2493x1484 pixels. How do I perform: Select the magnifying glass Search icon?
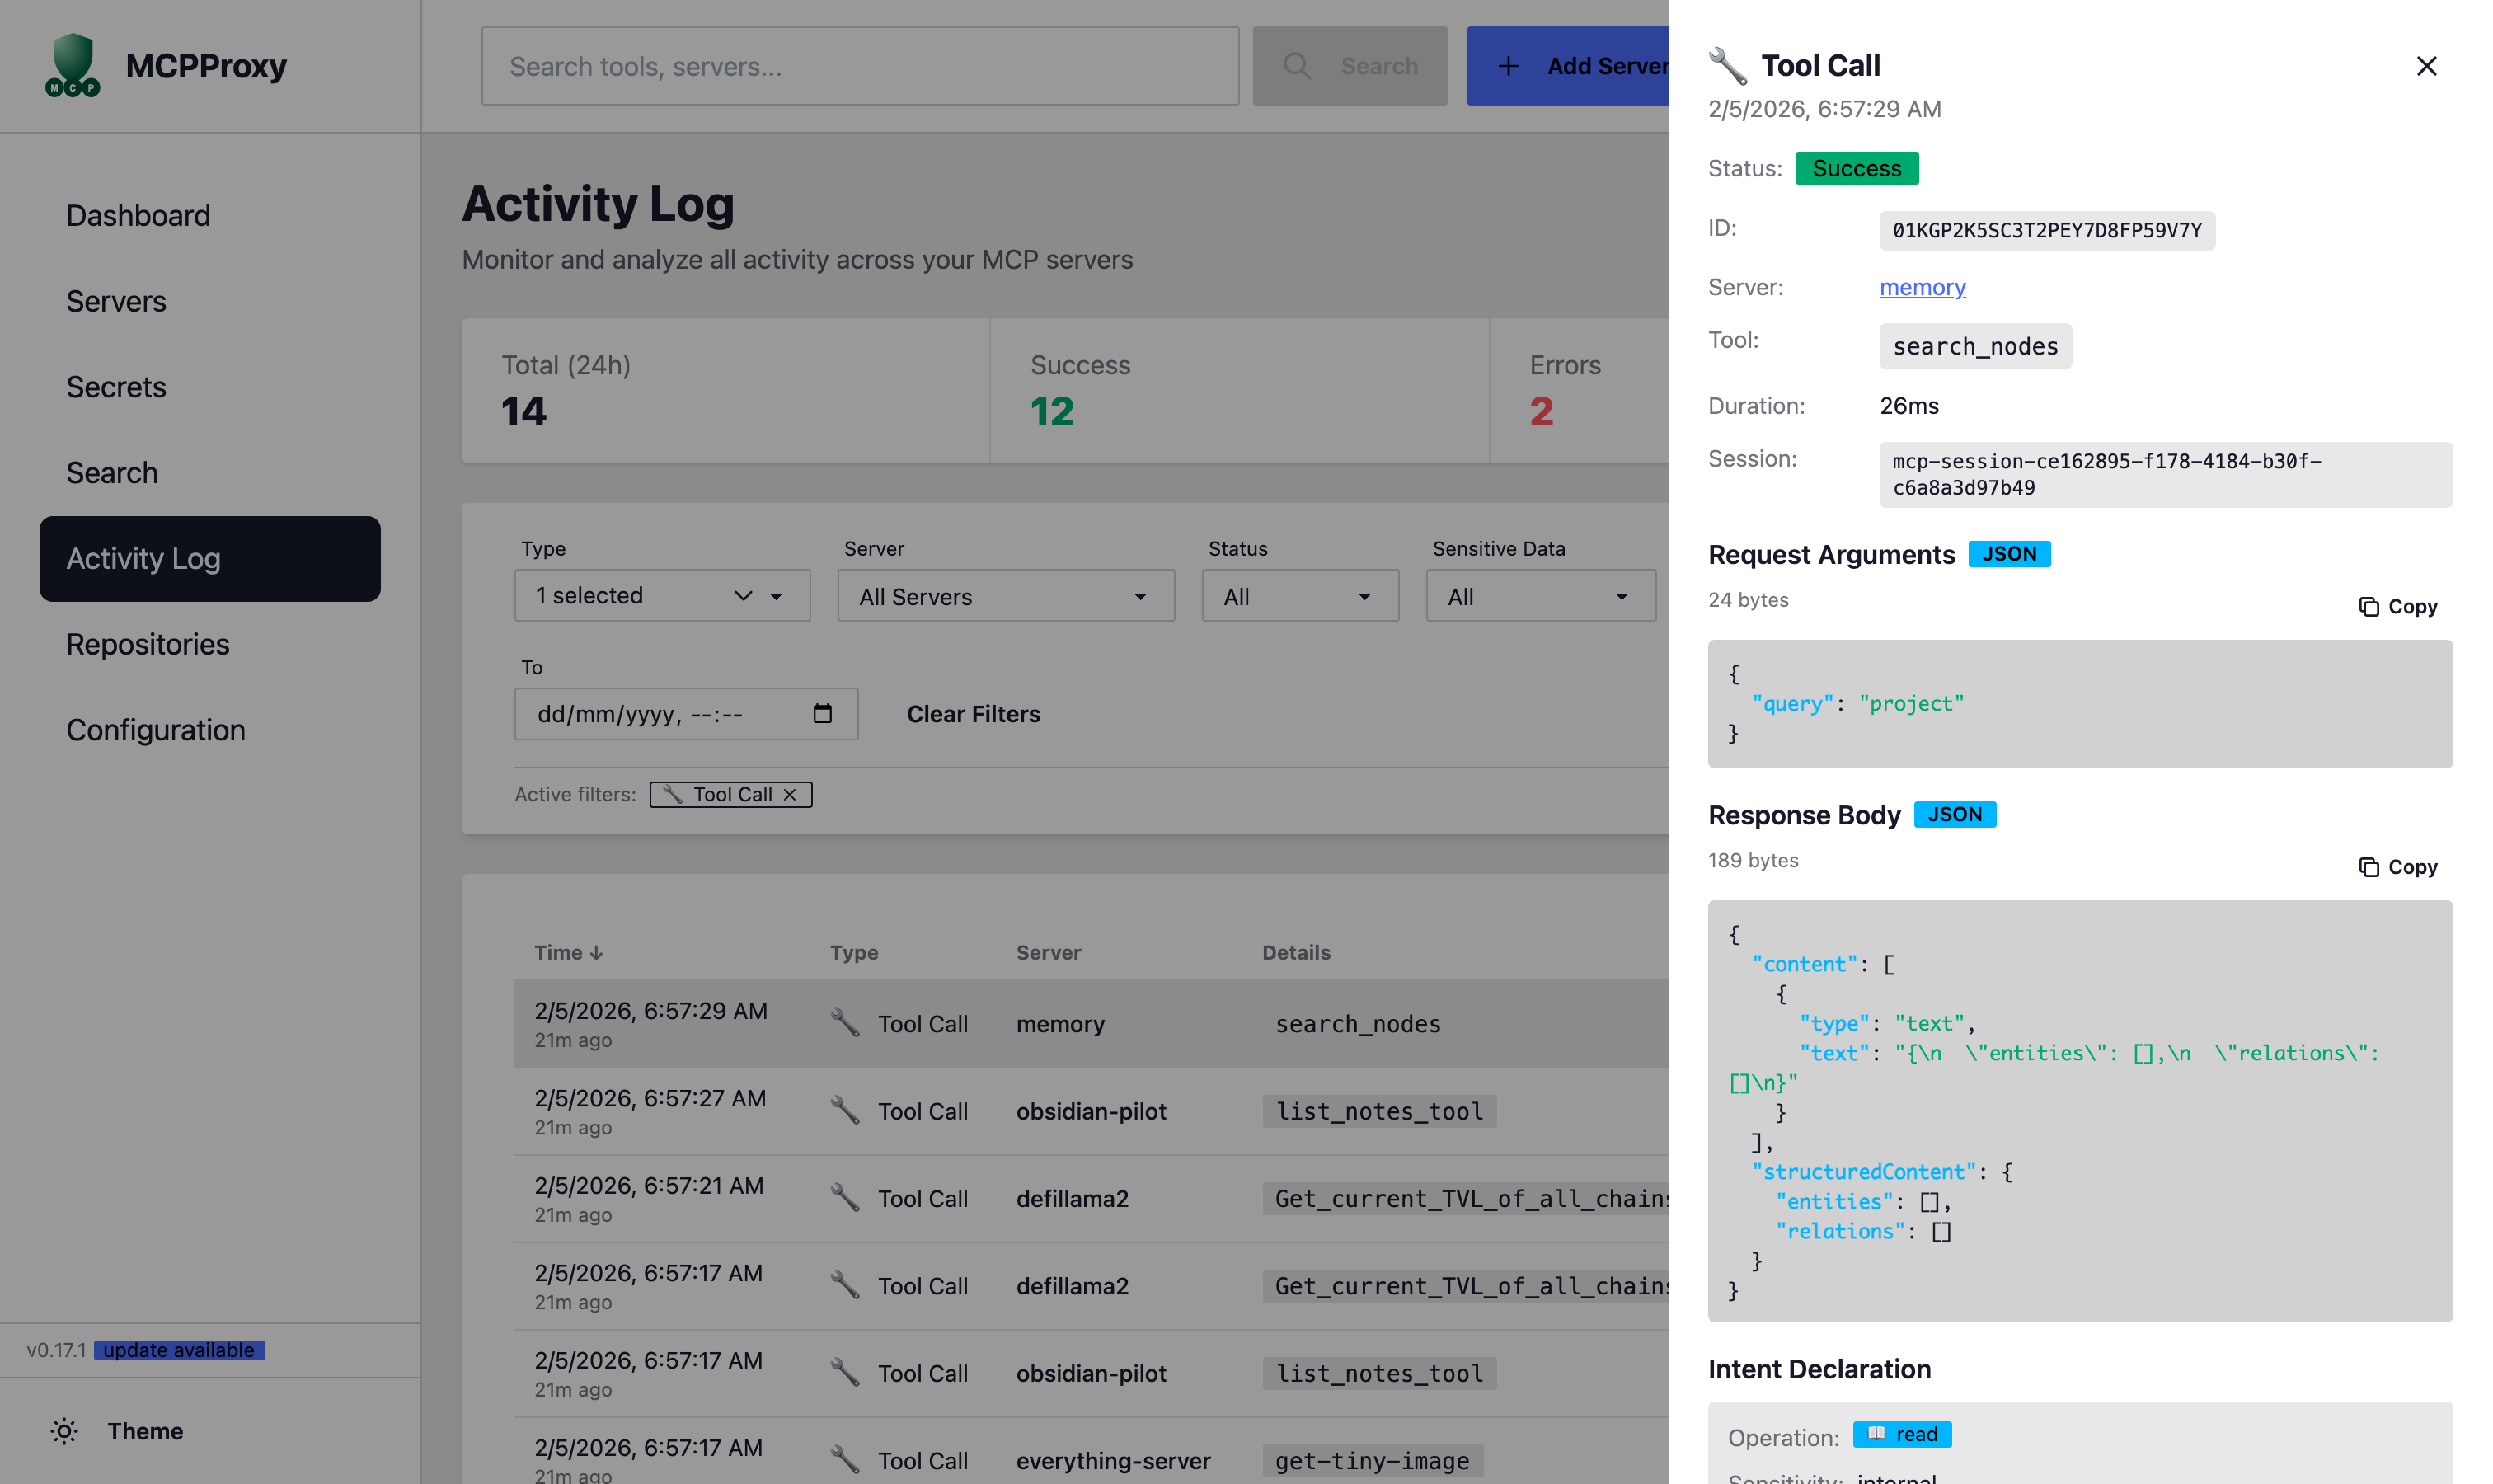click(x=1297, y=66)
